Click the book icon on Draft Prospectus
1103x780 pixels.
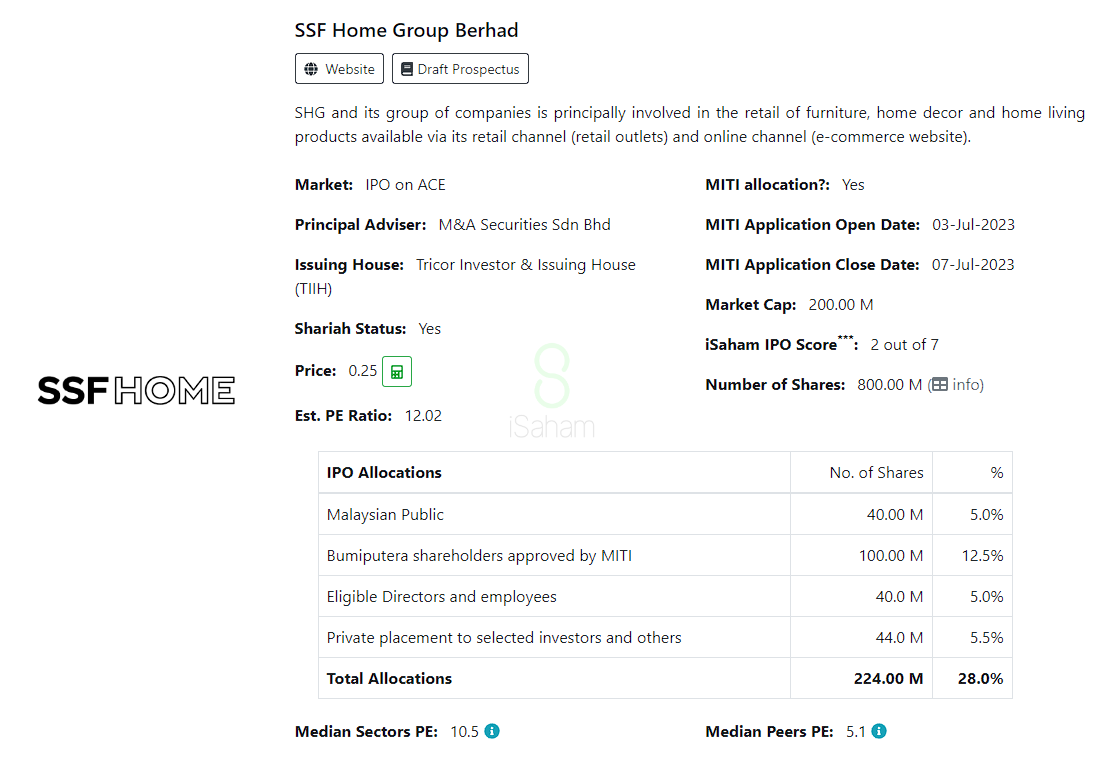(407, 69)
